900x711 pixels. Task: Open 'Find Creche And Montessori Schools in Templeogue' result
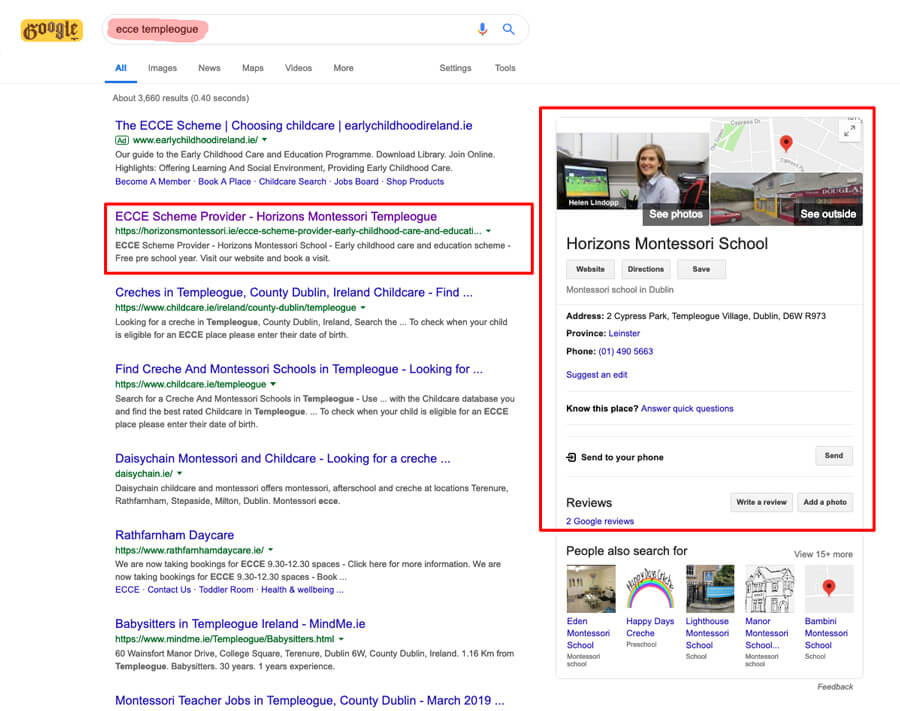pyautogui.click(x=299, y=369)
